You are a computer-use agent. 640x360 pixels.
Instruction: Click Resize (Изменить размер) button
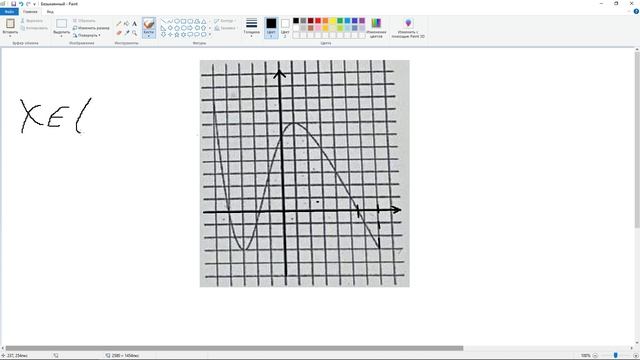91,28
